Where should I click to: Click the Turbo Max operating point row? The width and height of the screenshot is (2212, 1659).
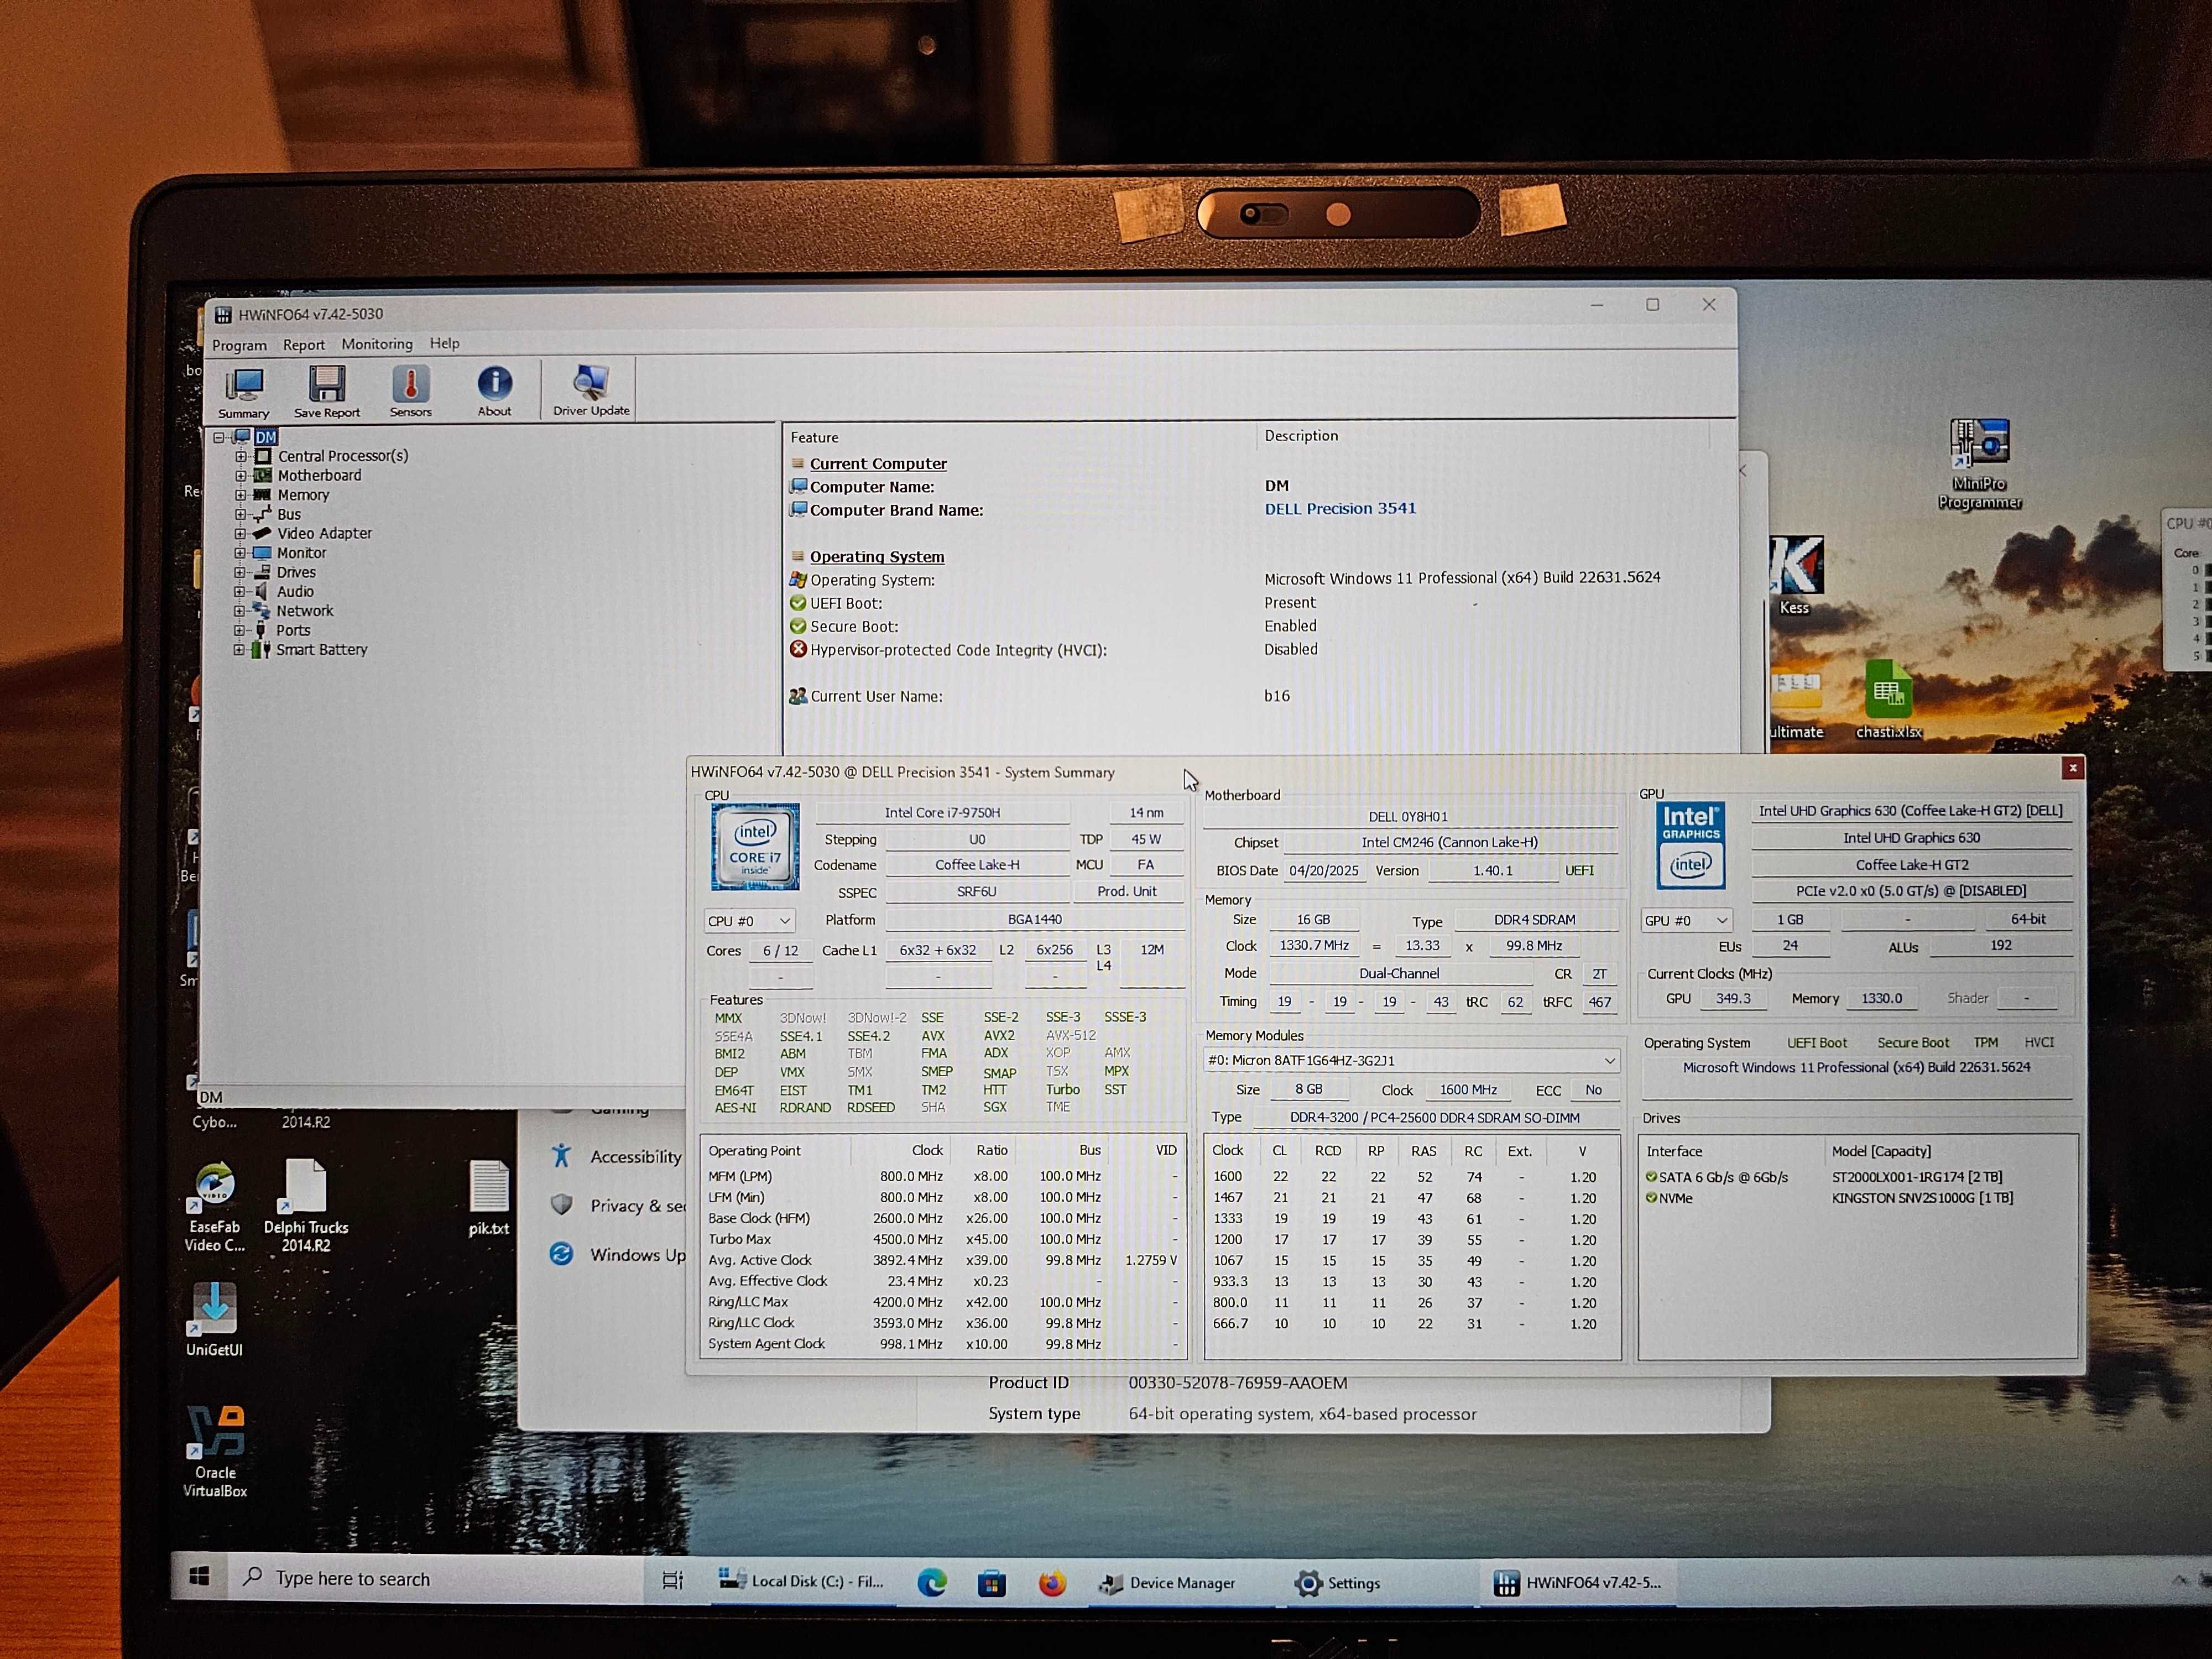pos(943,1240)
